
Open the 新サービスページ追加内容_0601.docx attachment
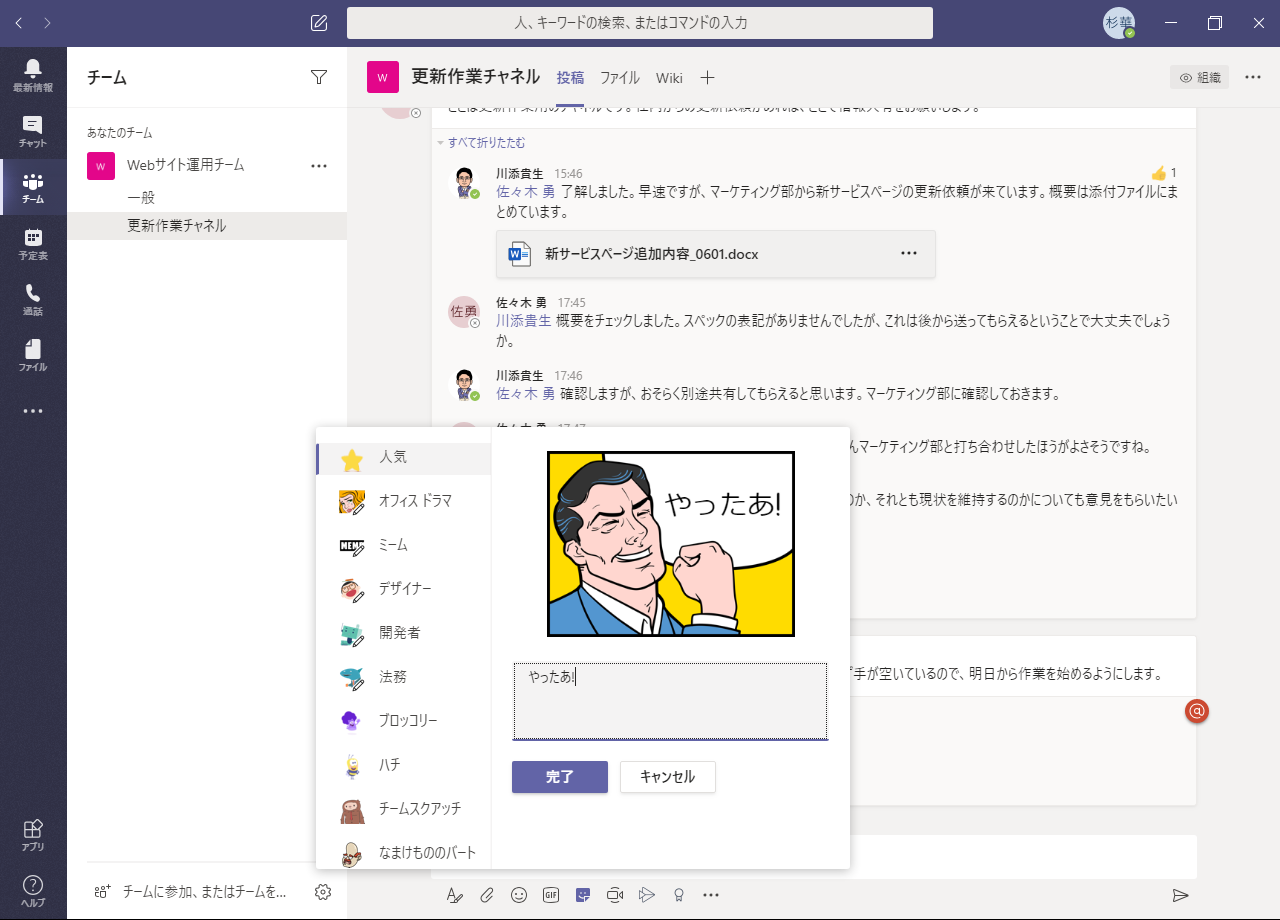click(x=716, y=254)
